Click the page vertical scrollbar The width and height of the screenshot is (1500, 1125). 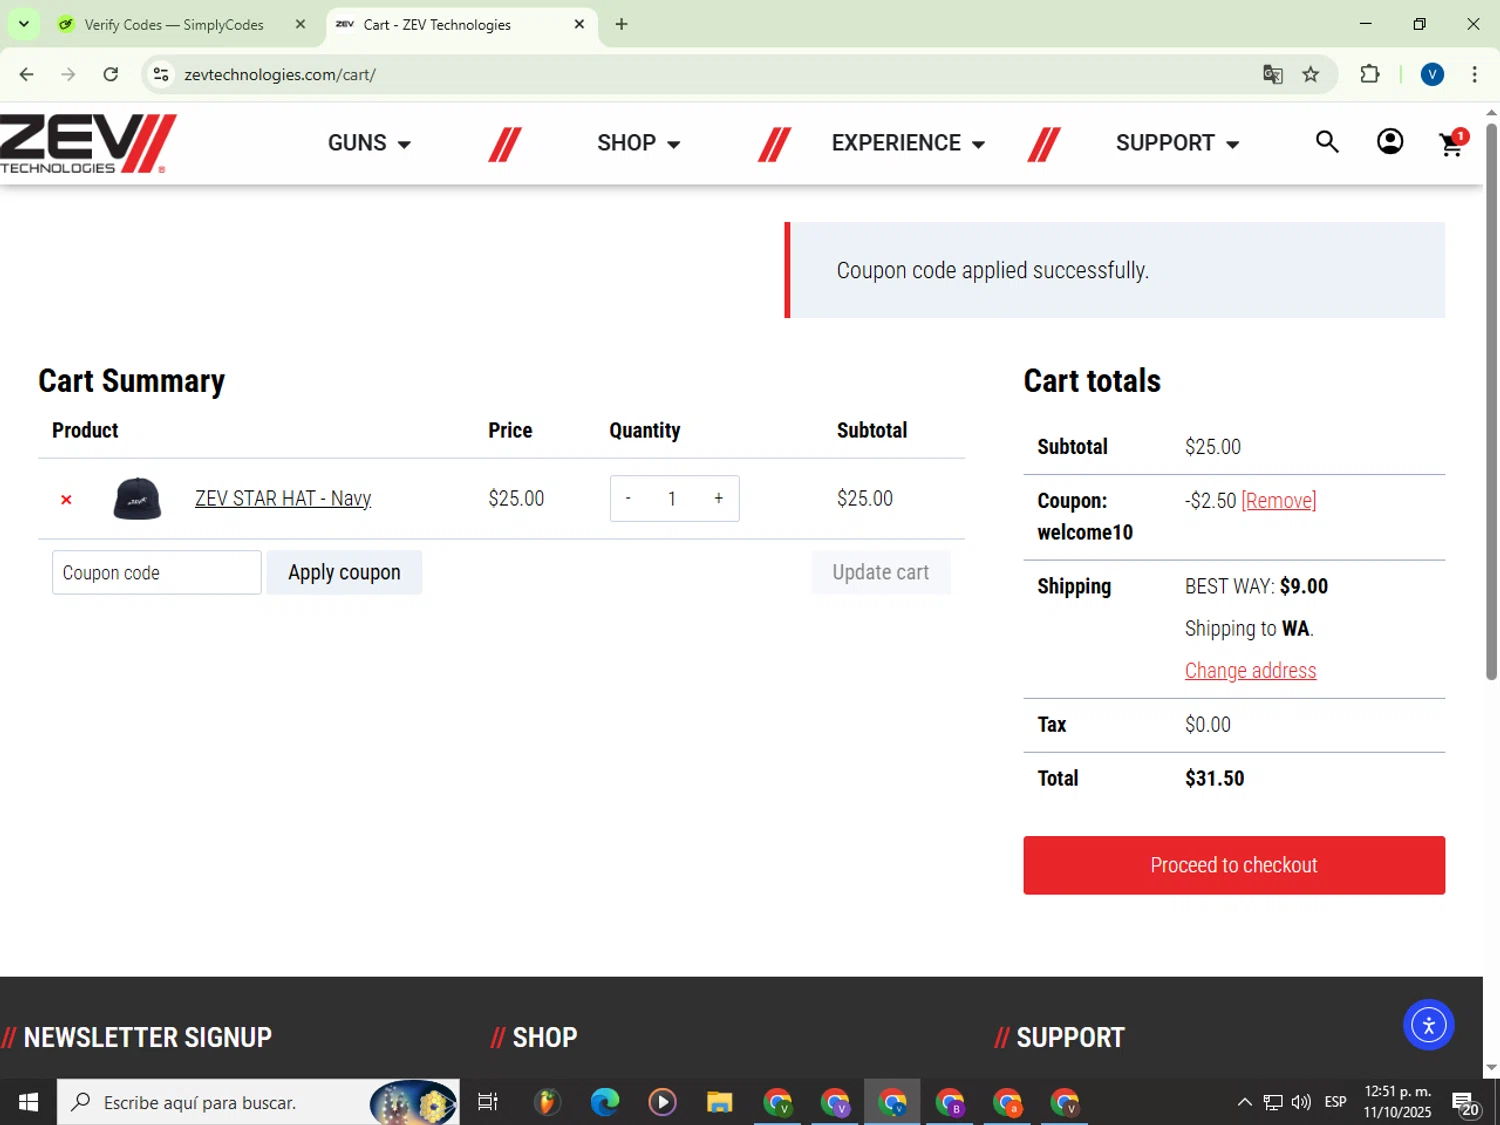pos(1491,400)
